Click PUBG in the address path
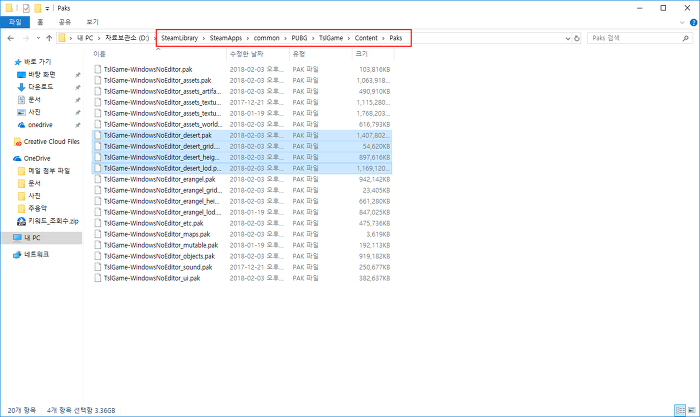This screenshot has height=417, width=700. (x=300, y=38)
